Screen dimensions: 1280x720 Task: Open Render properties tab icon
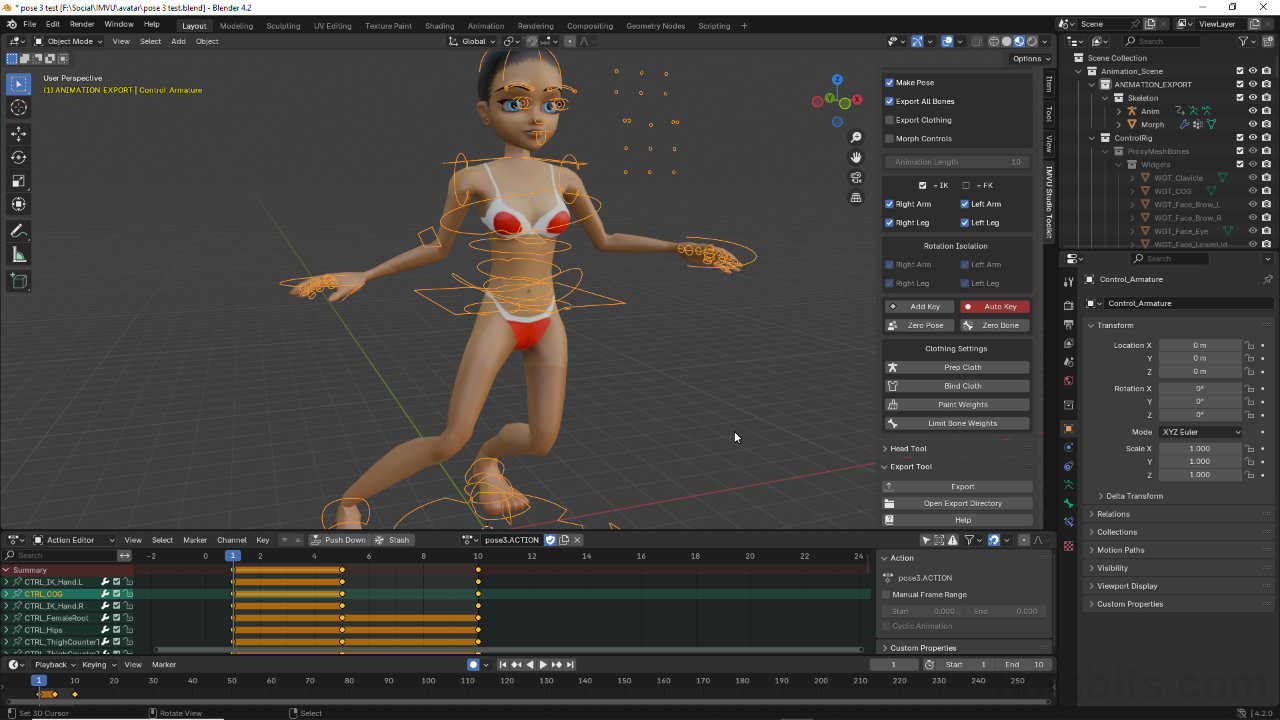tap(1068, 305)
